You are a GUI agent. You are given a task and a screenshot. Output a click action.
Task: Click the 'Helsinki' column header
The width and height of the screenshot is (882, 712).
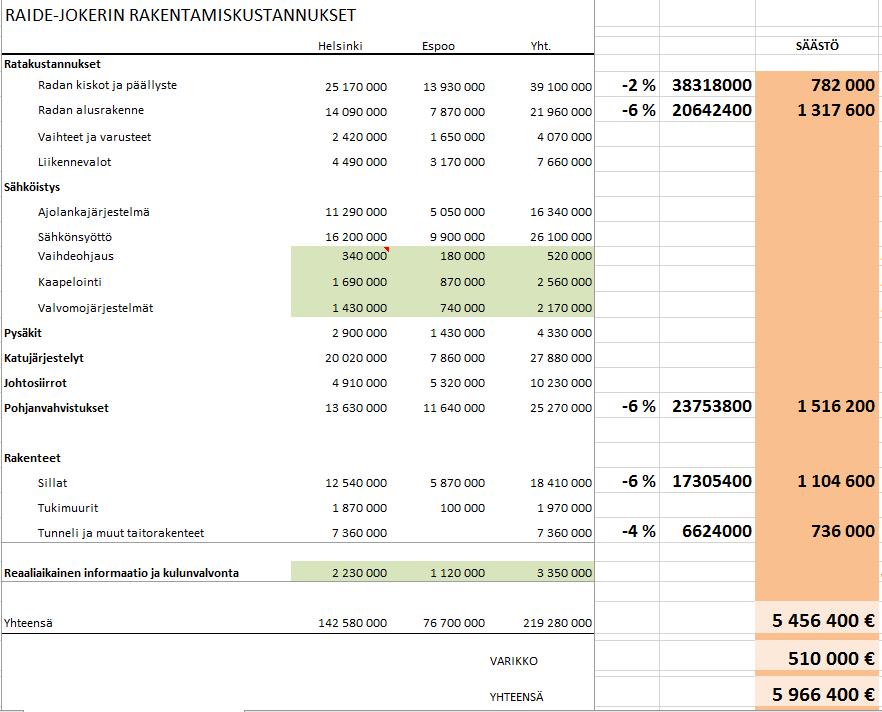(x=340, y=46)
